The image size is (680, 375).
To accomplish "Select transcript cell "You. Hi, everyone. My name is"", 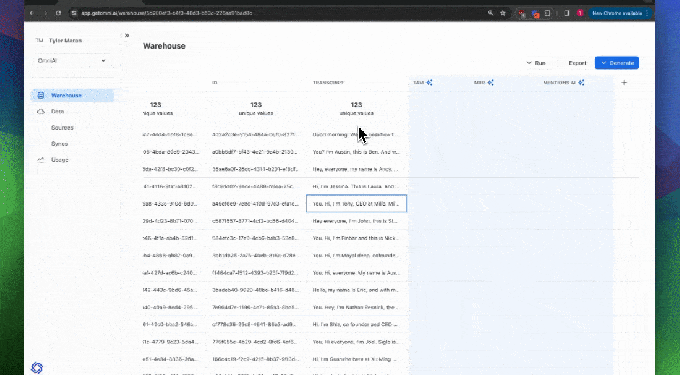I will 356,273.
